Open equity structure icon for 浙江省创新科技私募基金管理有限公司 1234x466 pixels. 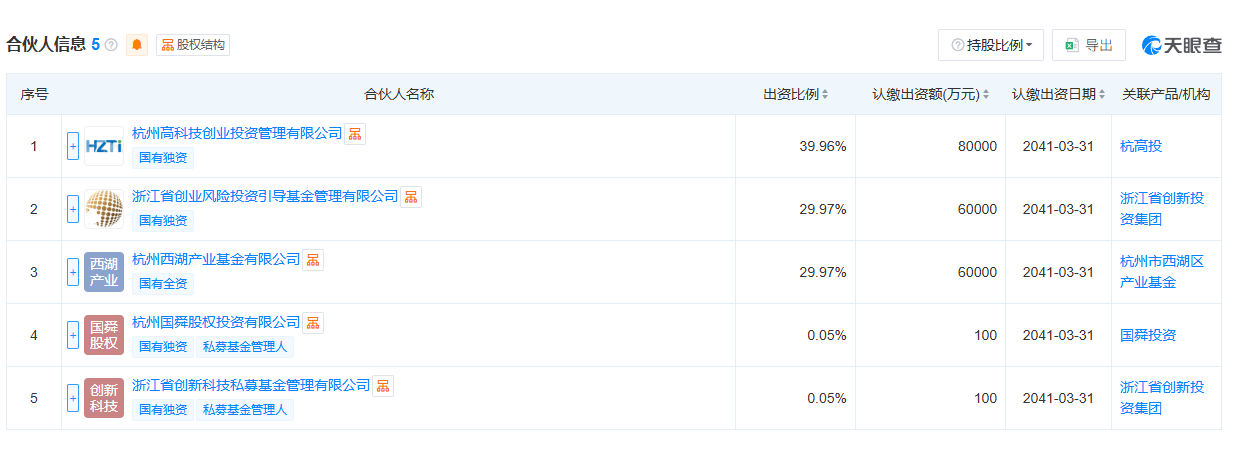point(383,386)
